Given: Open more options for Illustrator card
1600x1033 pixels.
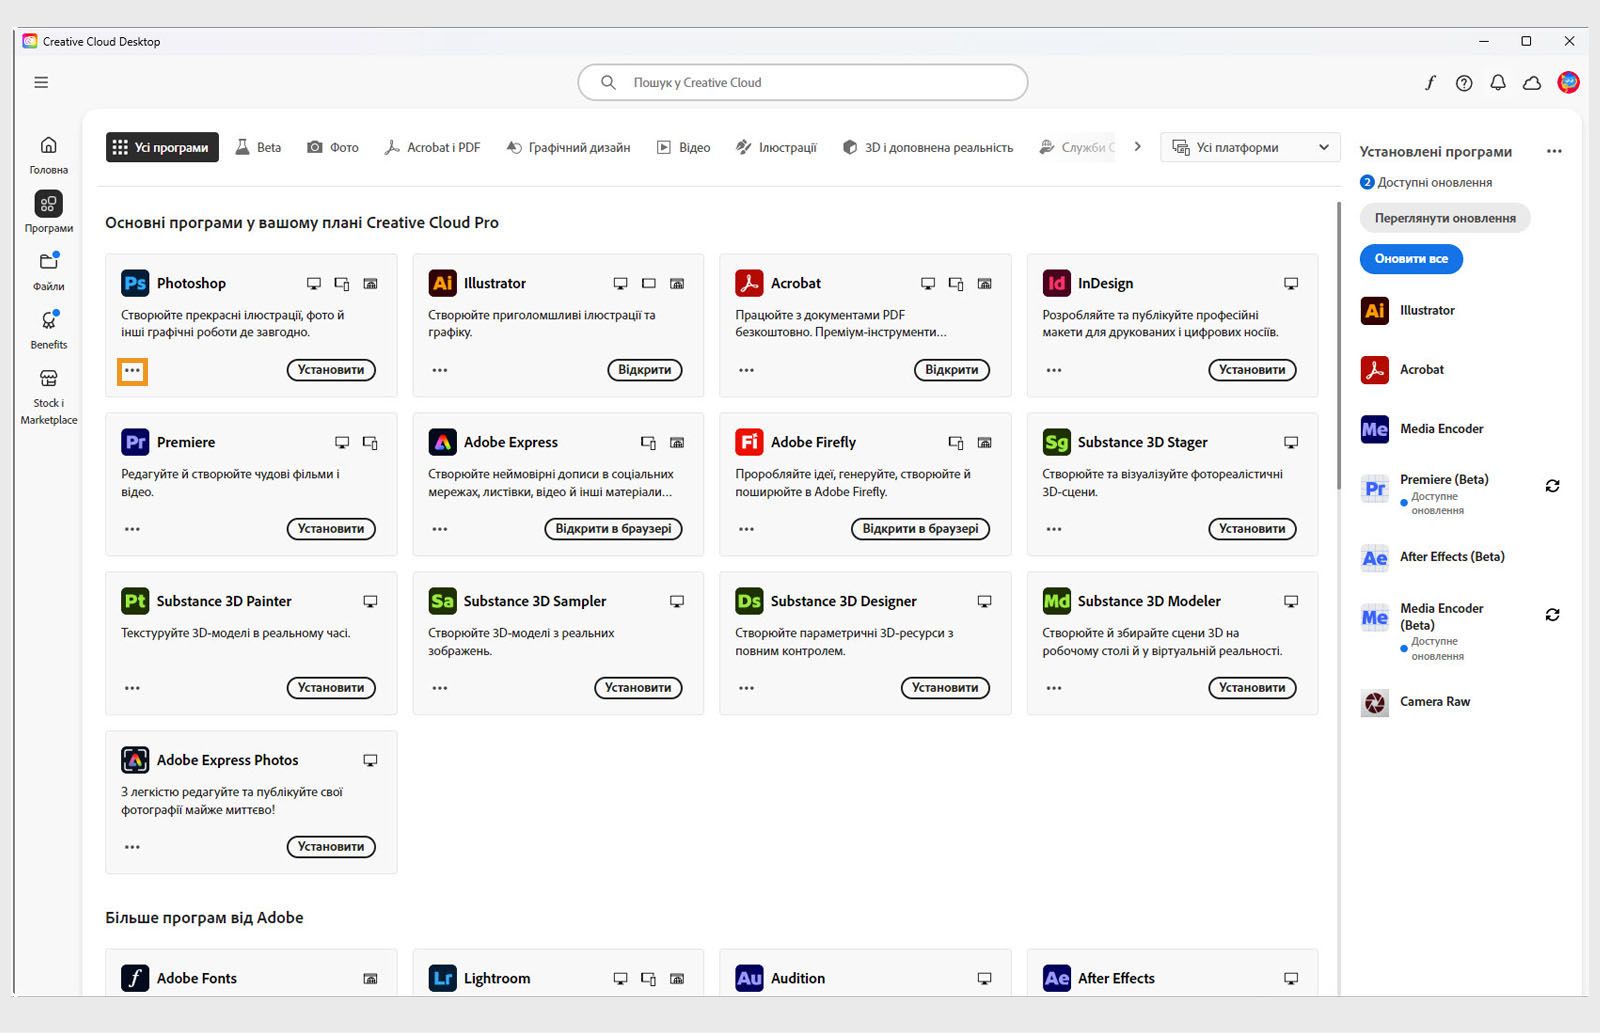Looking at the screenshot, I should point(440,370).
